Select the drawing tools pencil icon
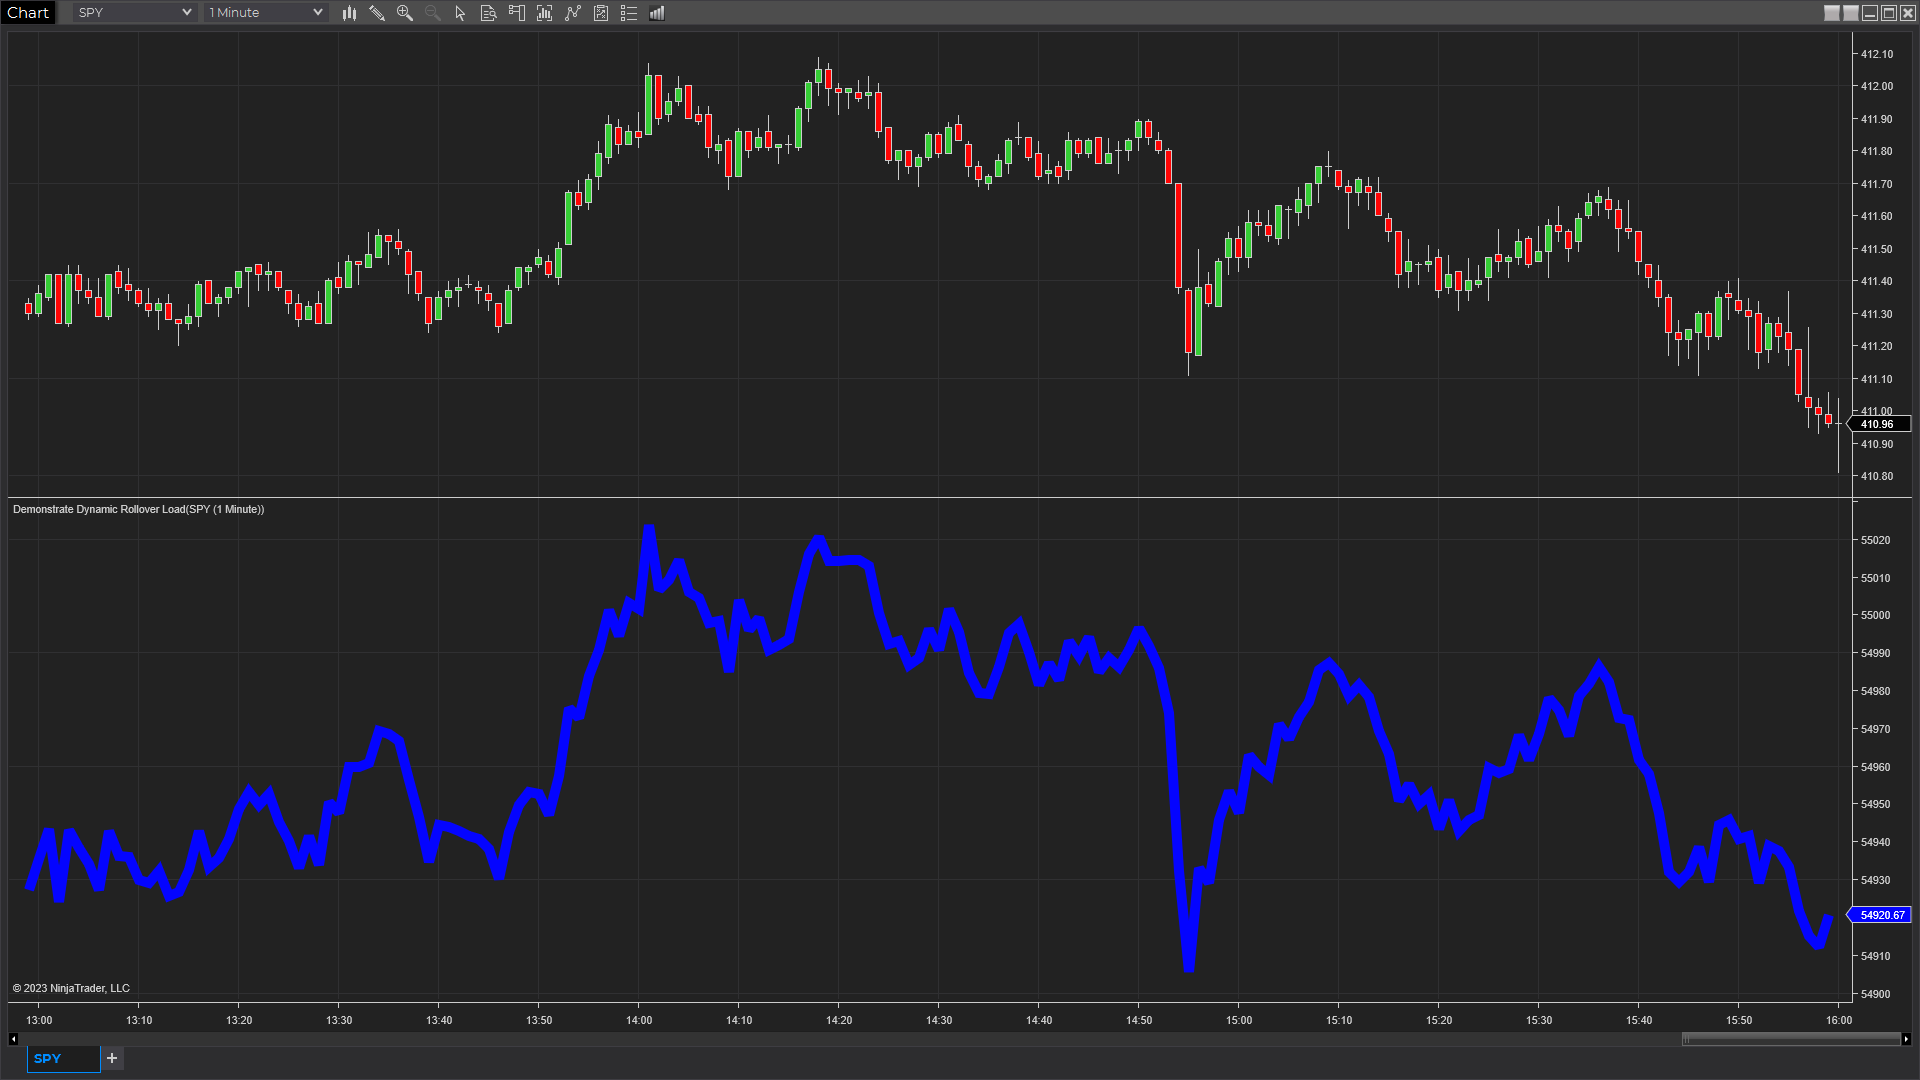 377,13
